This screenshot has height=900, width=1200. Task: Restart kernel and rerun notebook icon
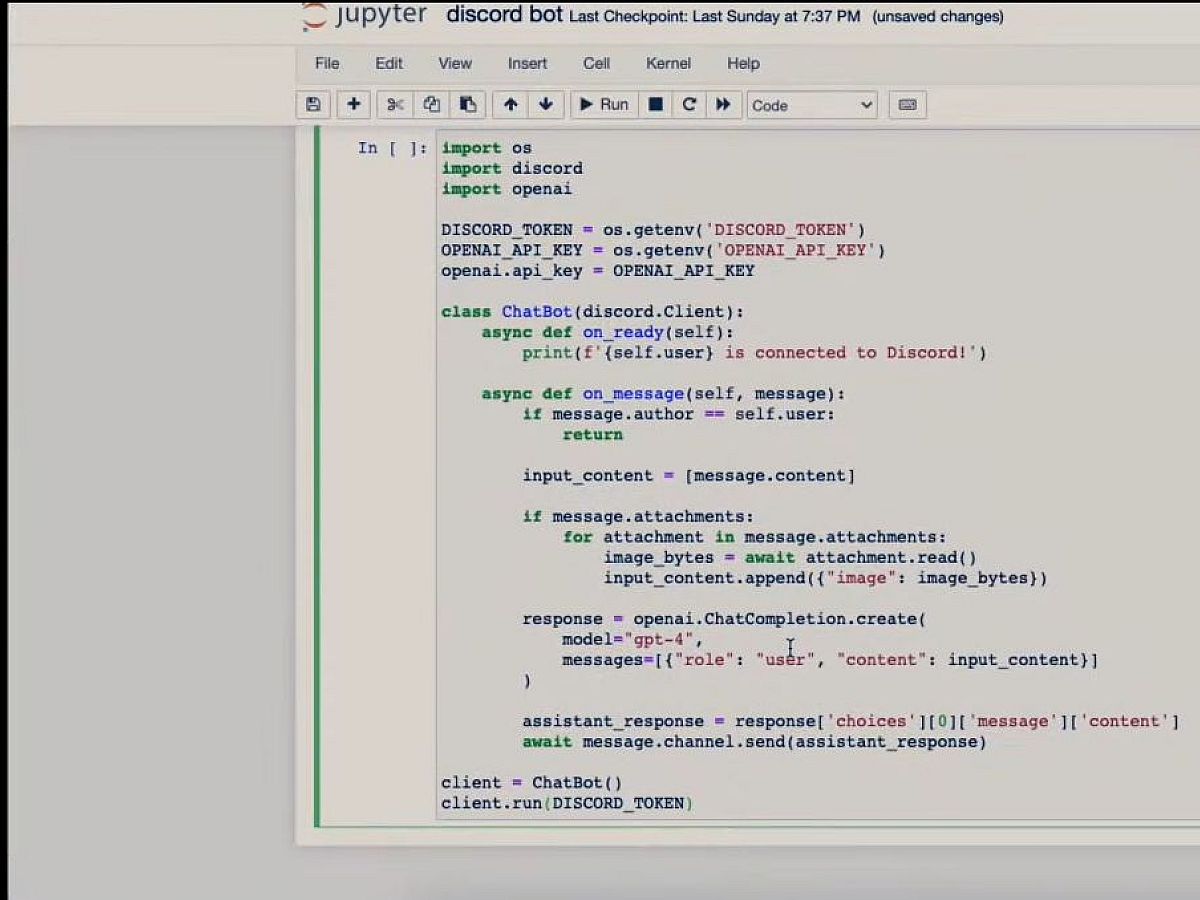[723, 105]
